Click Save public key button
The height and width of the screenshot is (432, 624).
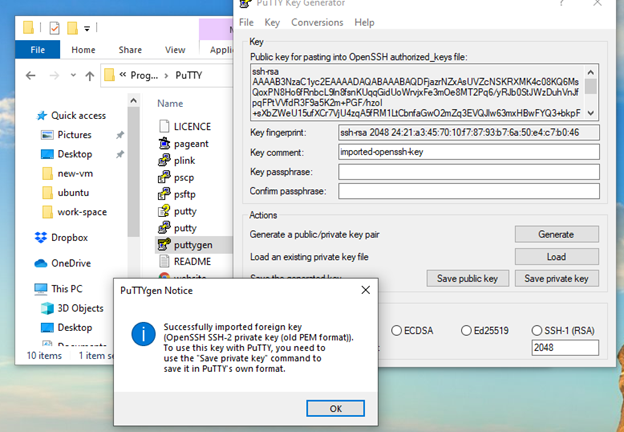pos(468,278)
